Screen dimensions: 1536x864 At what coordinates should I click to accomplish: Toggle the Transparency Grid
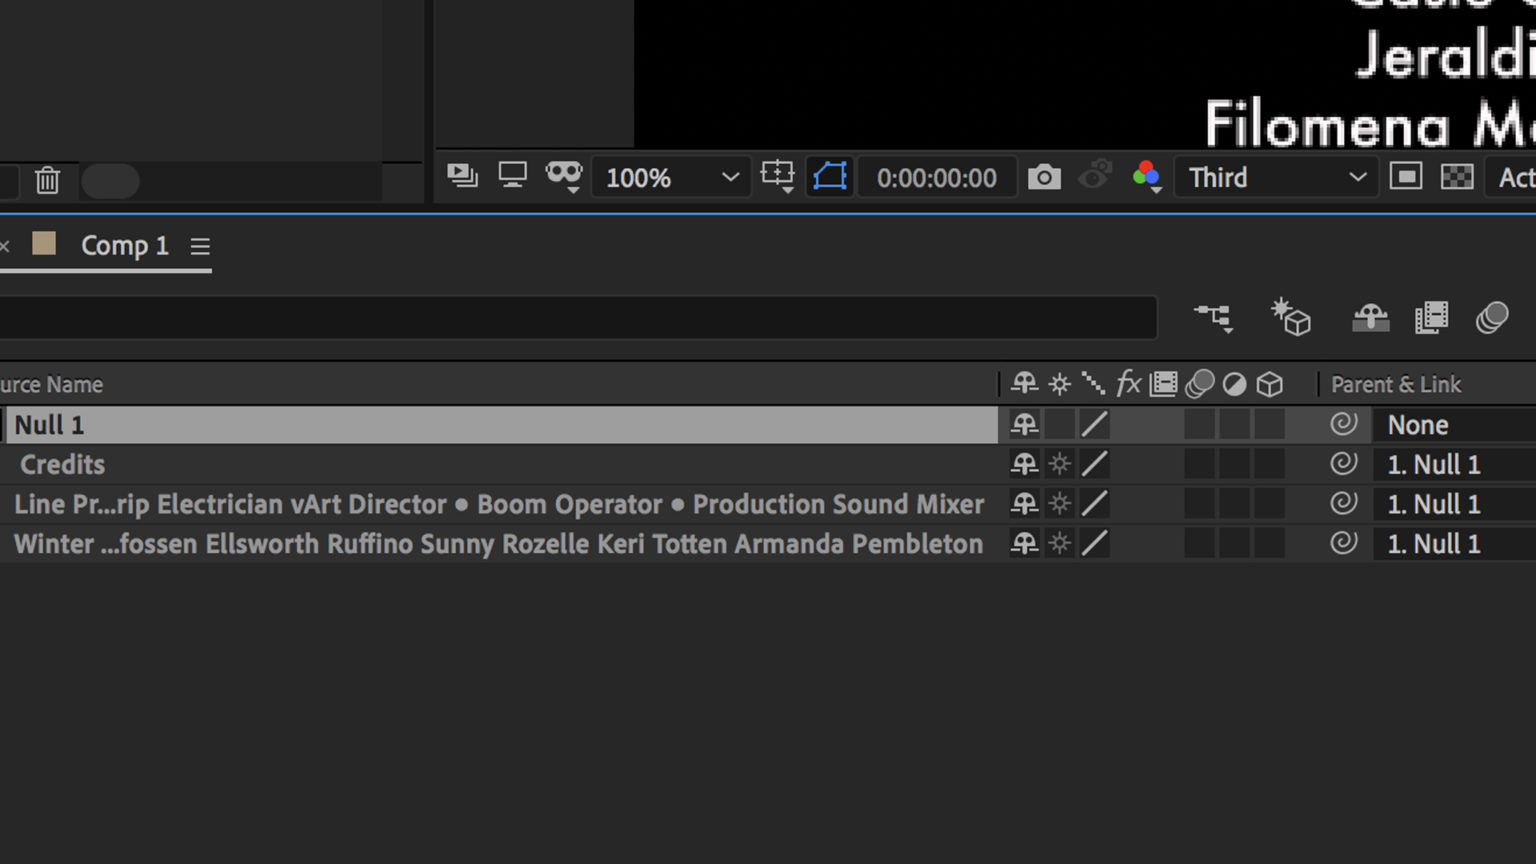[x=1458, y=177]
